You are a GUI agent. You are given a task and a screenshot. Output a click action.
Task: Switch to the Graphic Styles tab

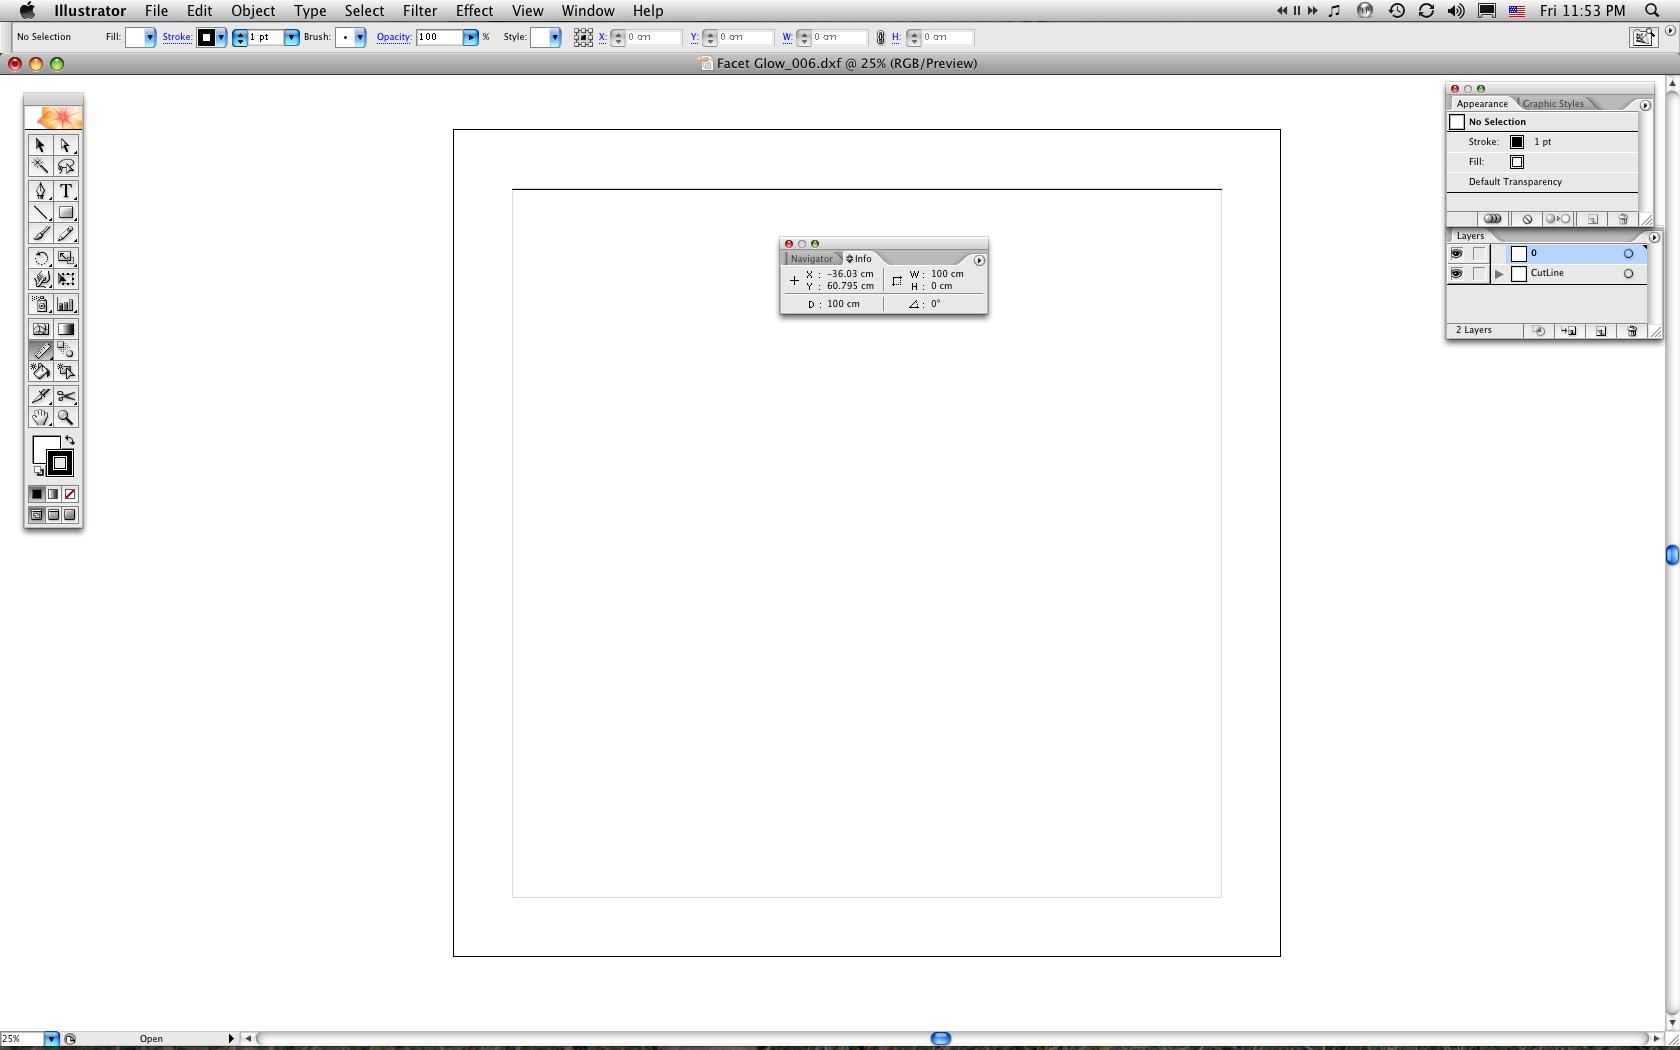click(x=1553, y=104)
